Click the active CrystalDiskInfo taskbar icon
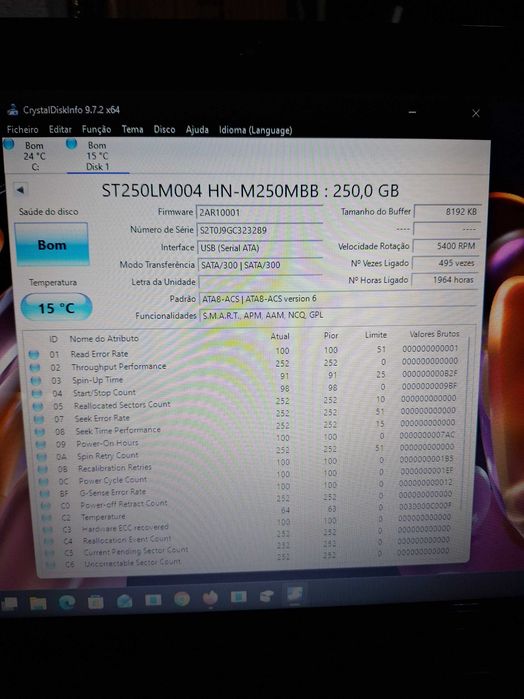This screenshot has height=699, width=524. [x=295, y=594]
